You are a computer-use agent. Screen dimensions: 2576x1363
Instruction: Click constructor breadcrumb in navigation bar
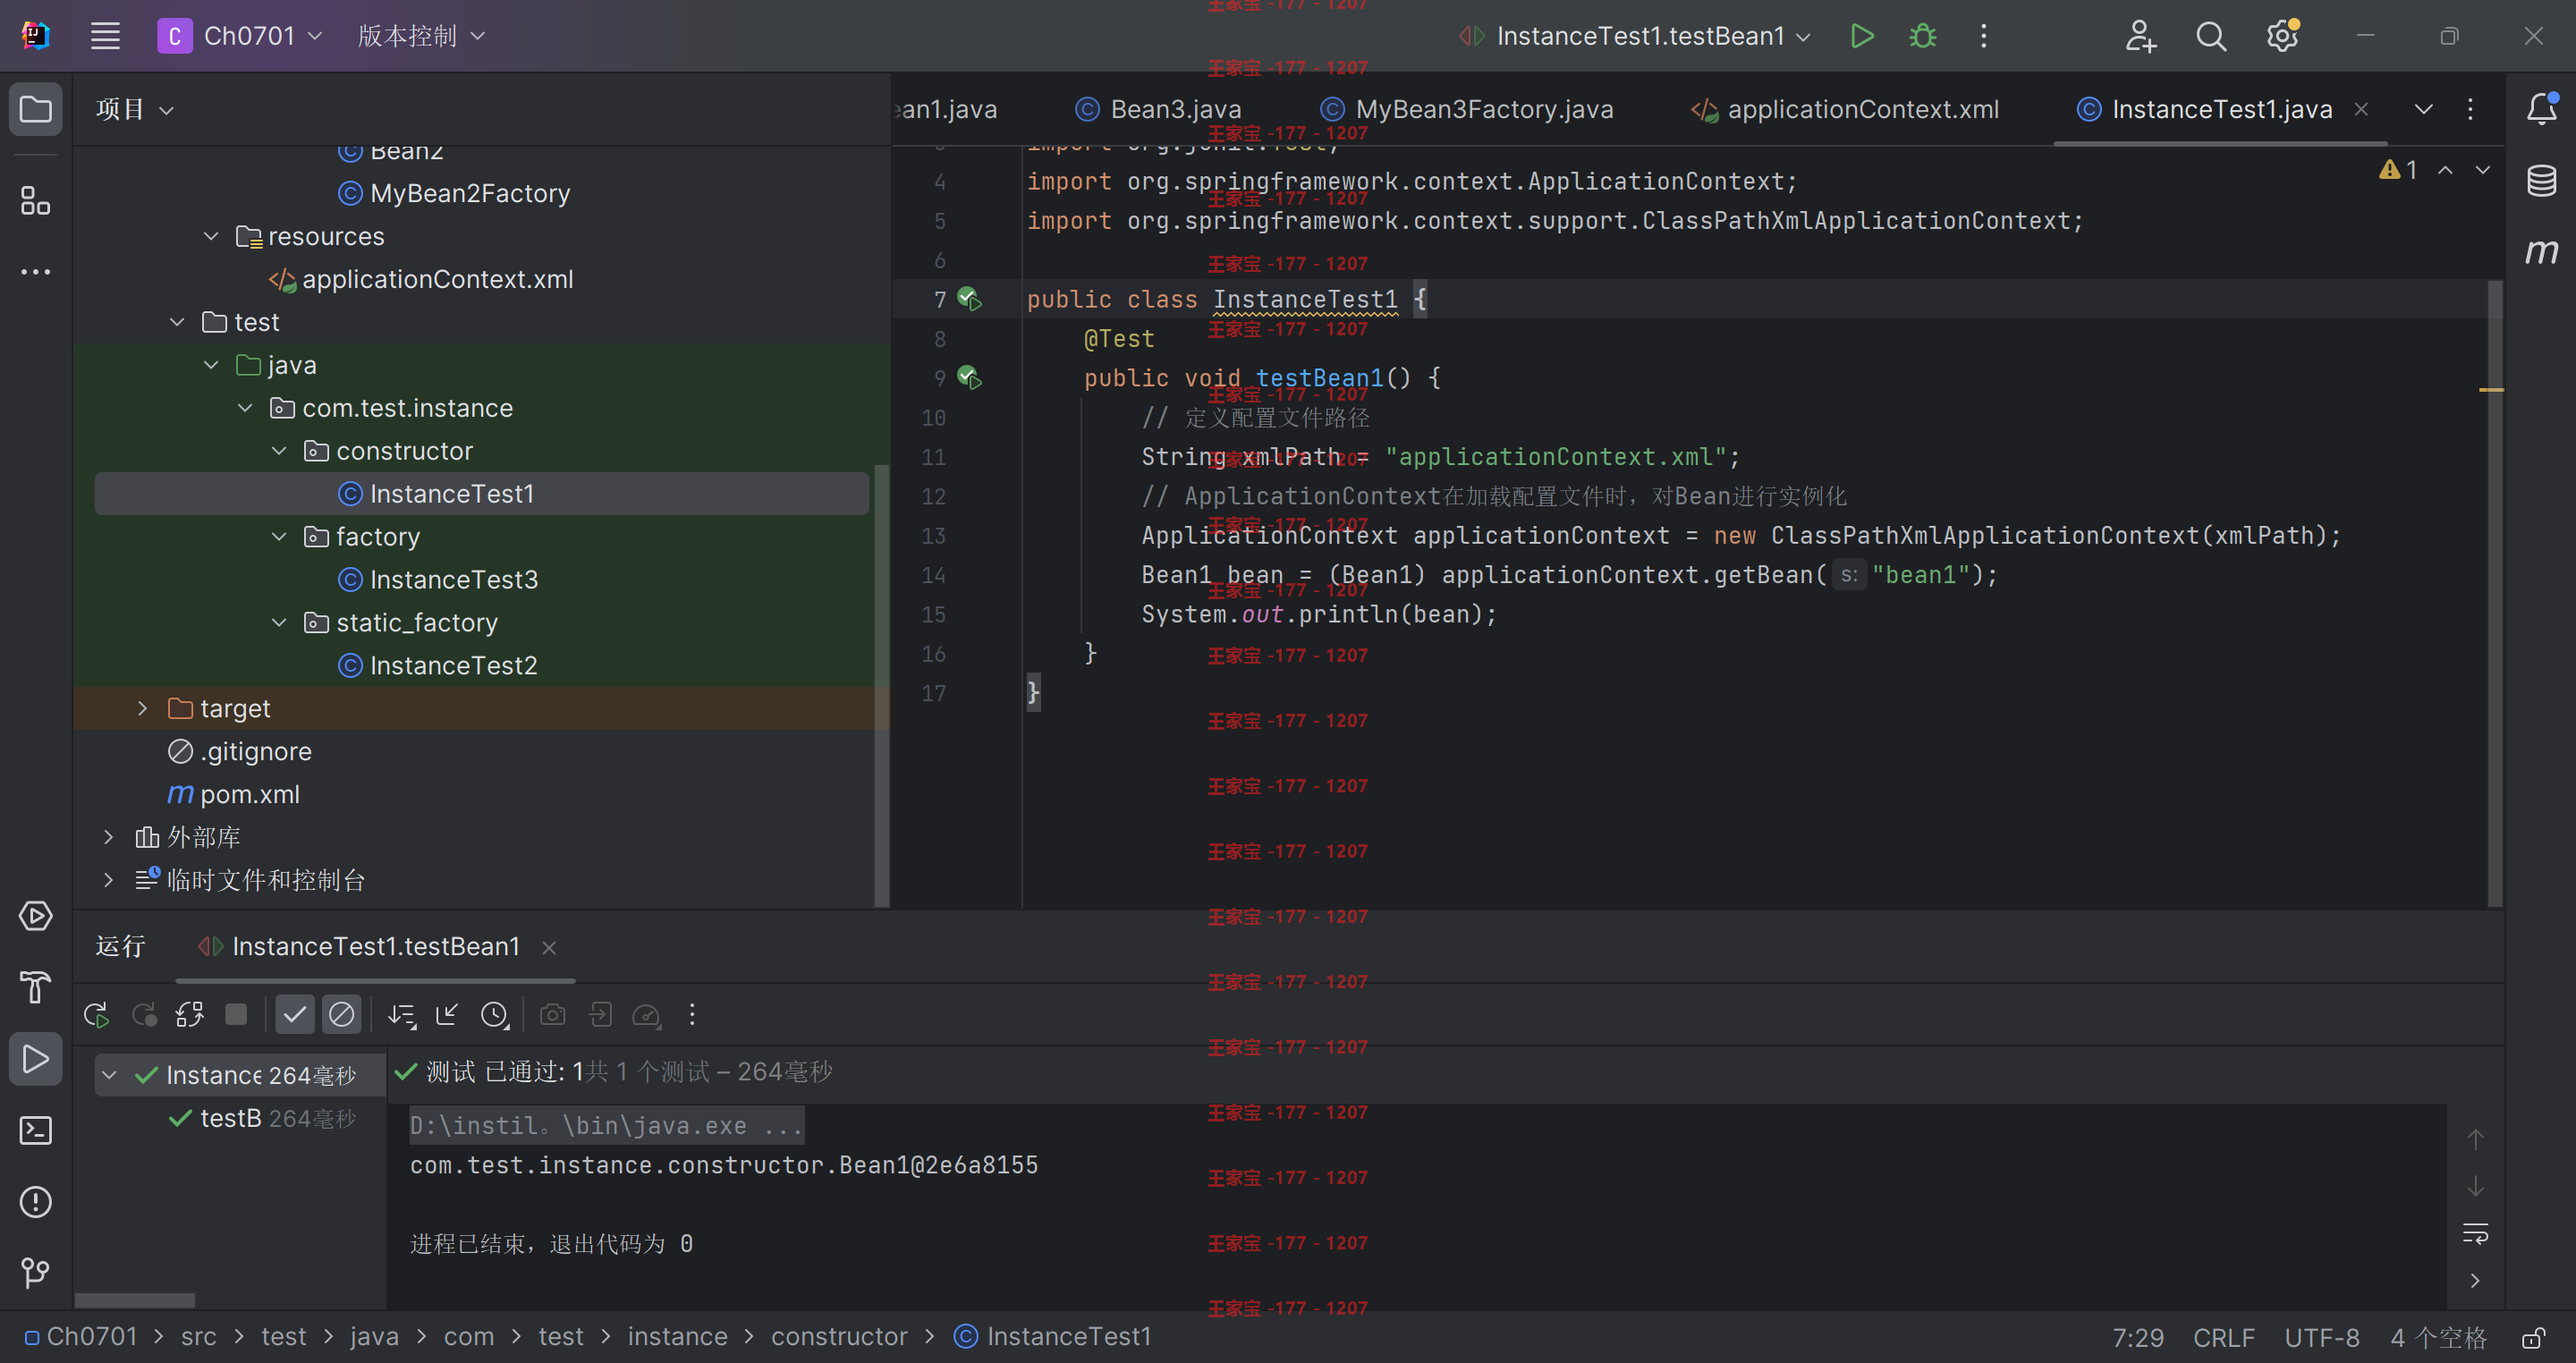(x=839, y=1337)
